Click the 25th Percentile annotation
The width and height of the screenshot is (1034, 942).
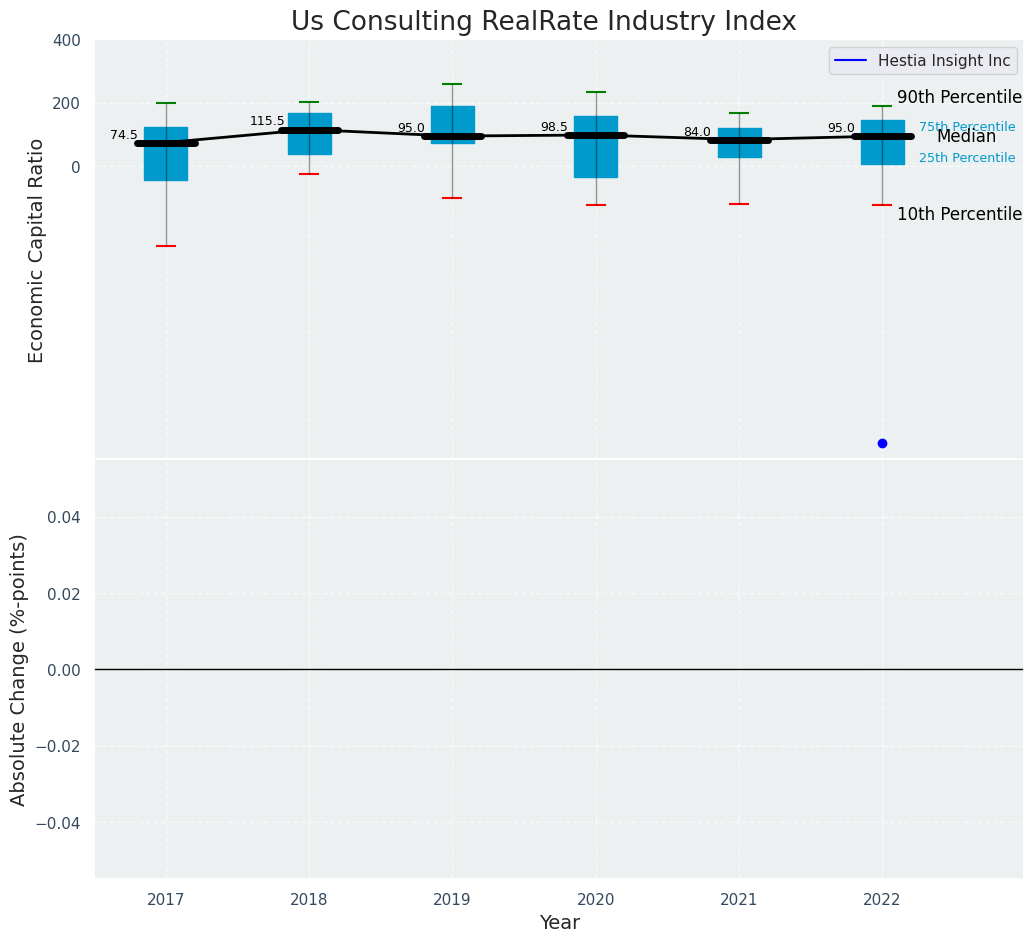tap(966, 158)
